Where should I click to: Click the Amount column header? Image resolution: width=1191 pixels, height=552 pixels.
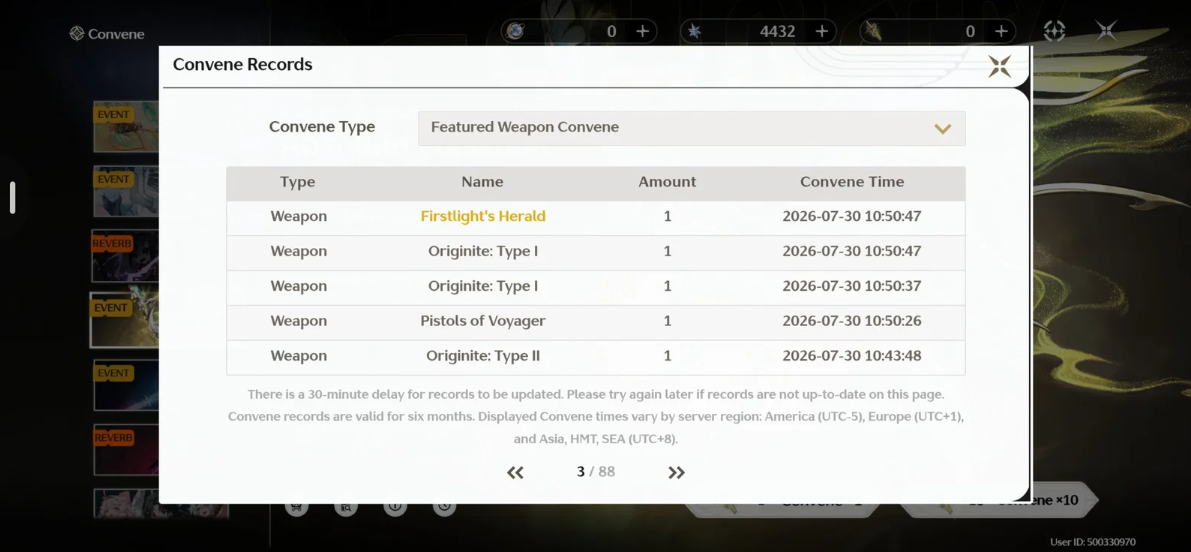pos(667,182)
